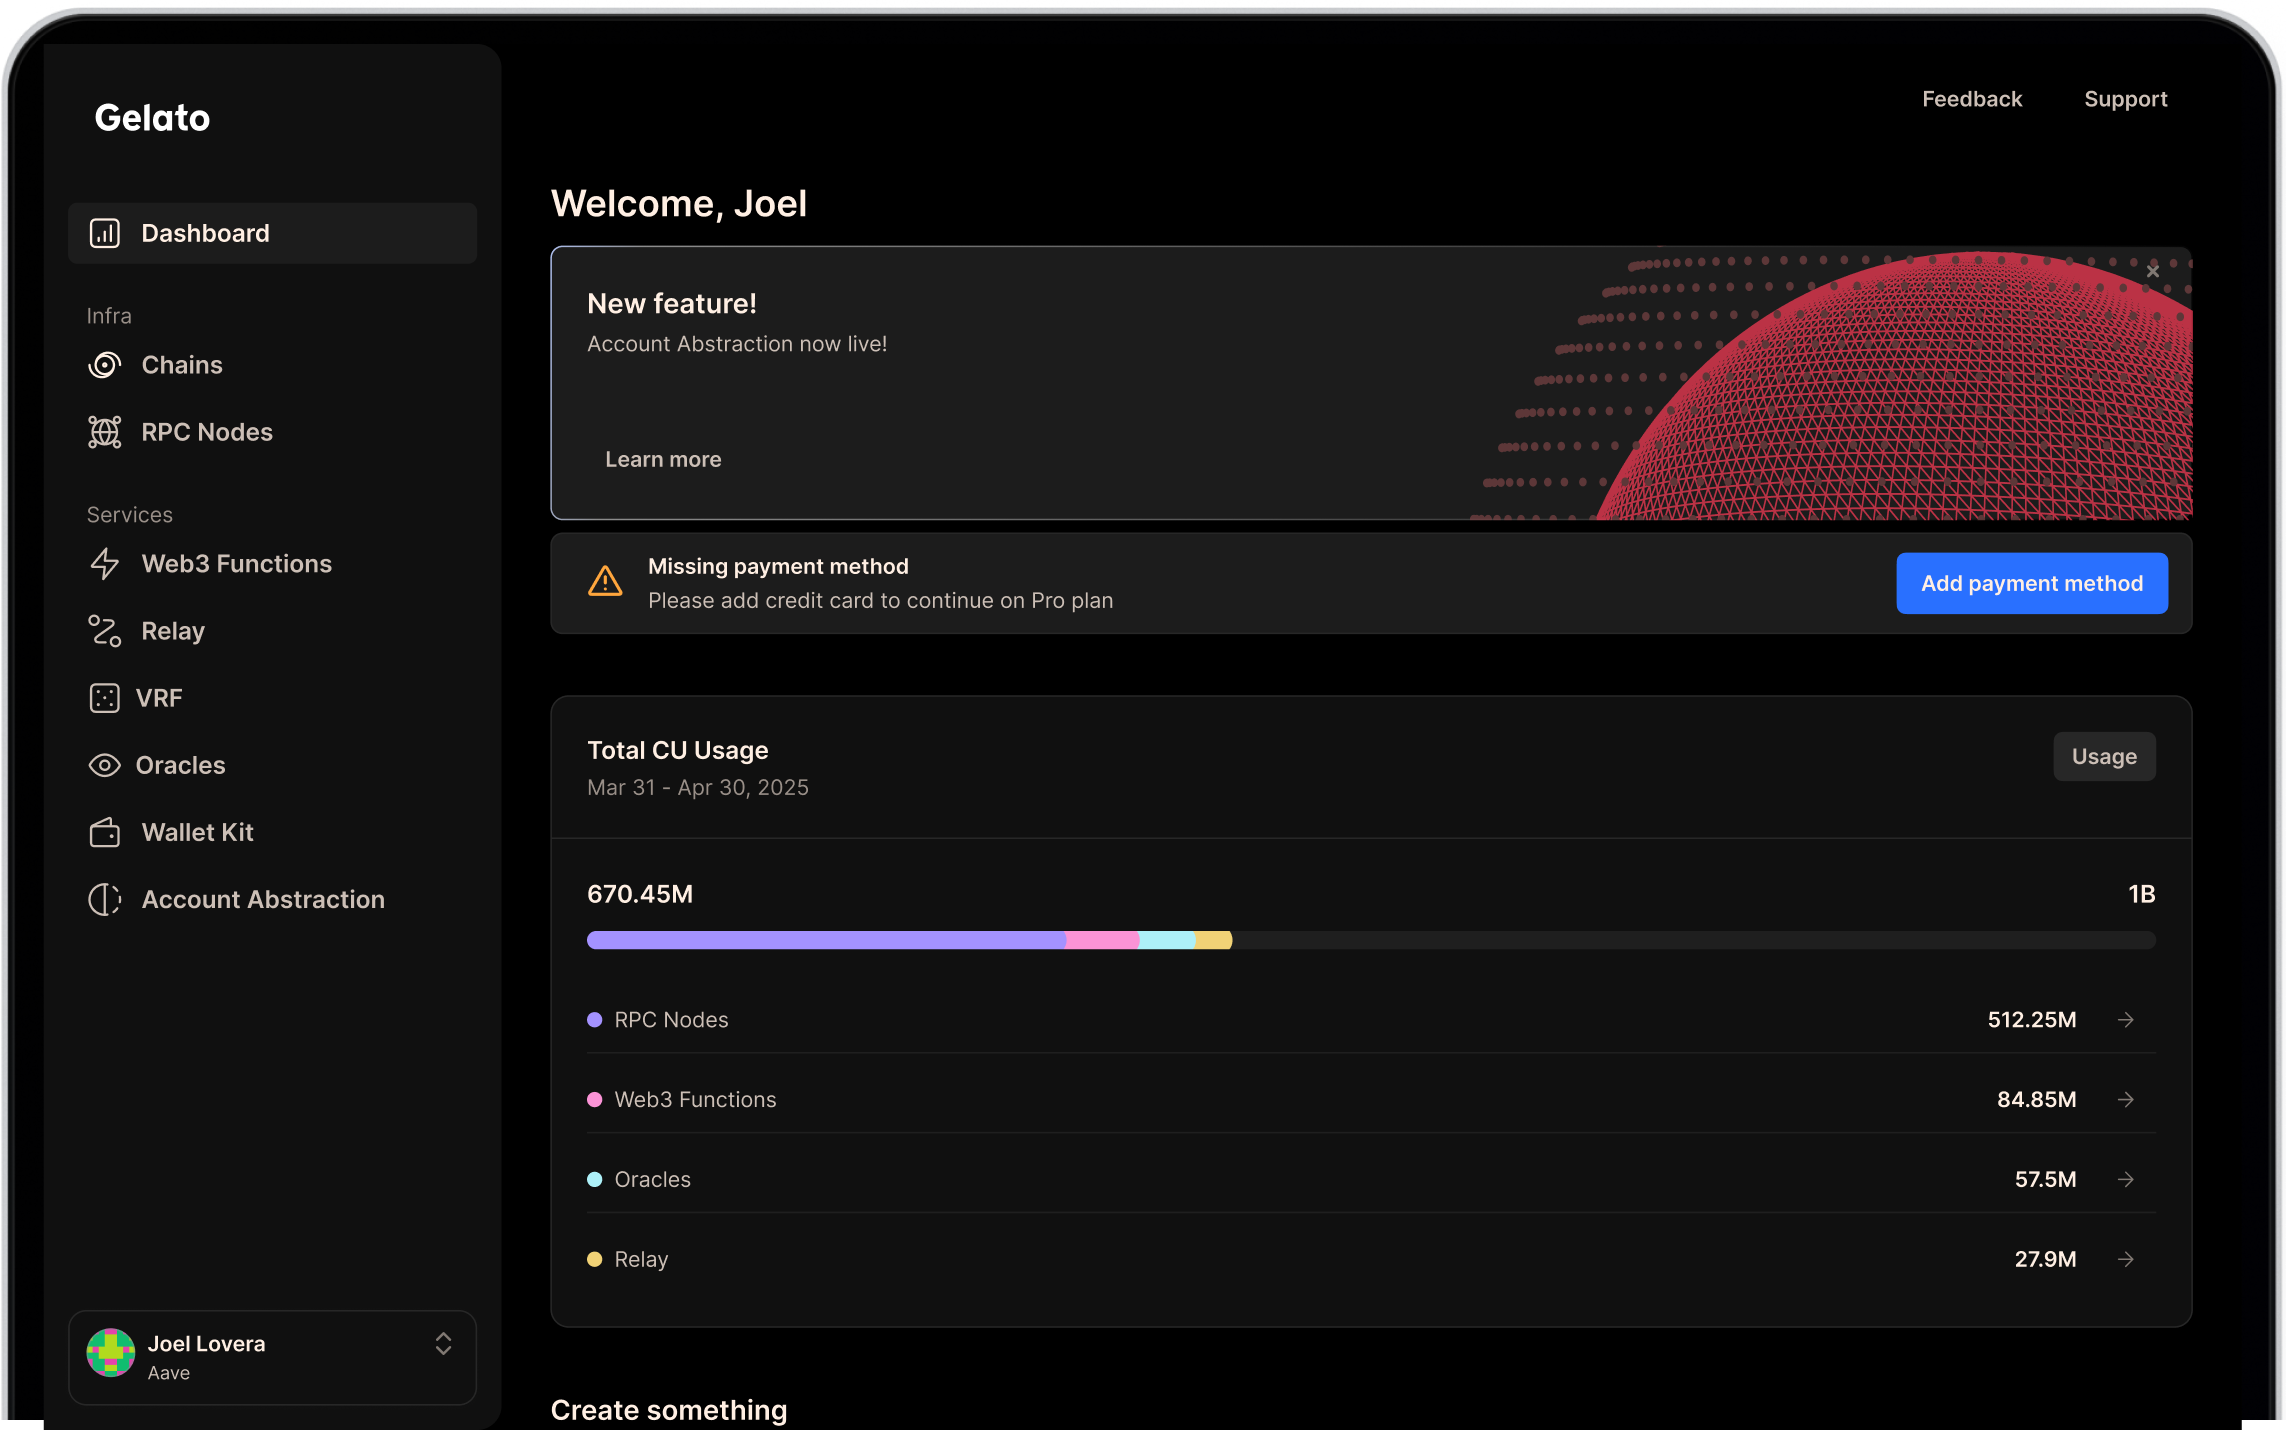This screenshot has width=2287, height=1430.
Task: Click the Create something heading
Action: click(669, 1410)
